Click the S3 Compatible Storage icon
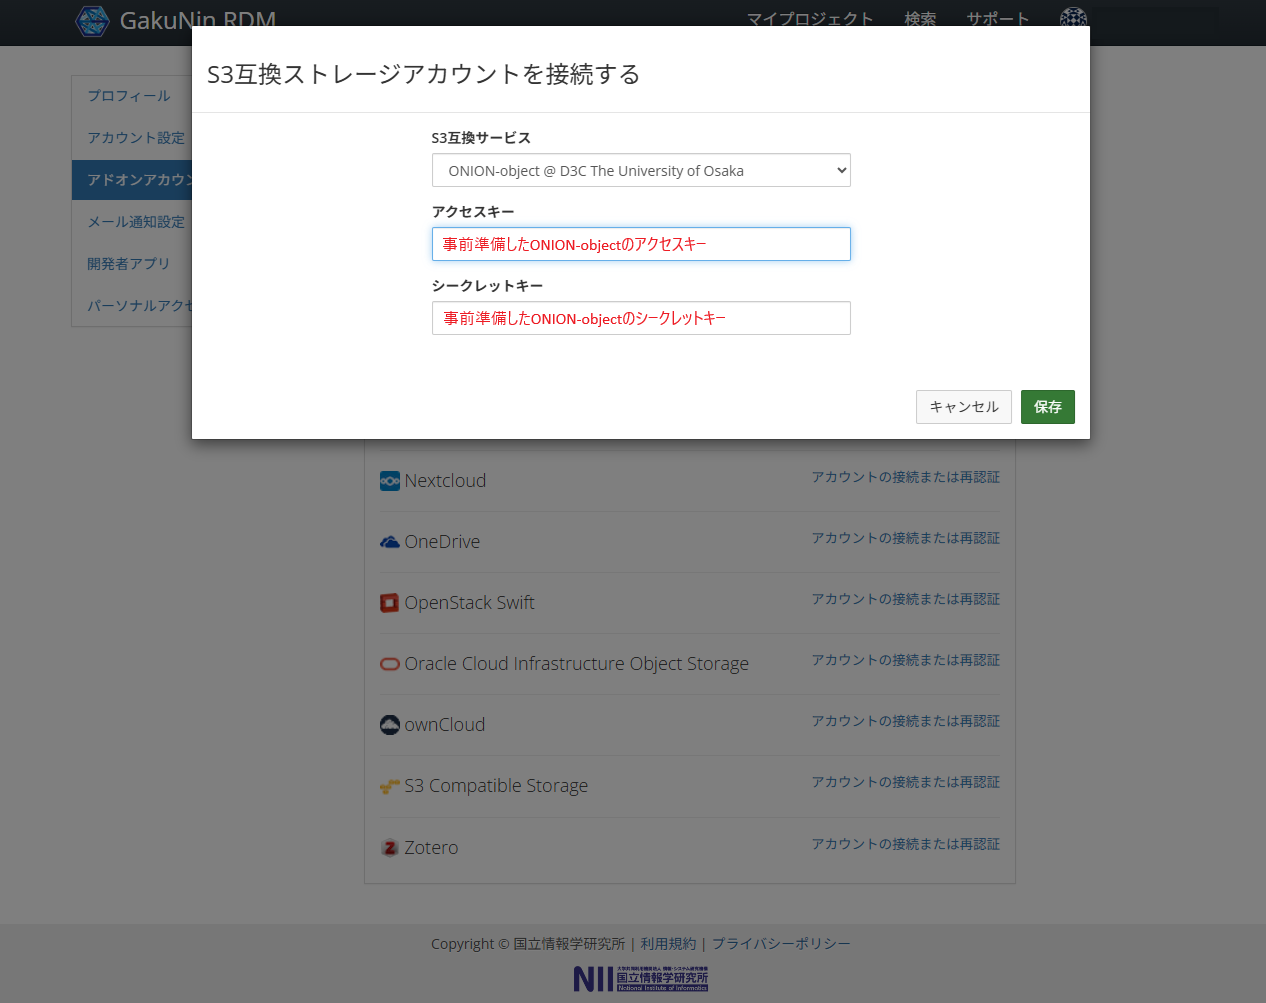Screen dimensions: 1266x1003 [390, 787]
